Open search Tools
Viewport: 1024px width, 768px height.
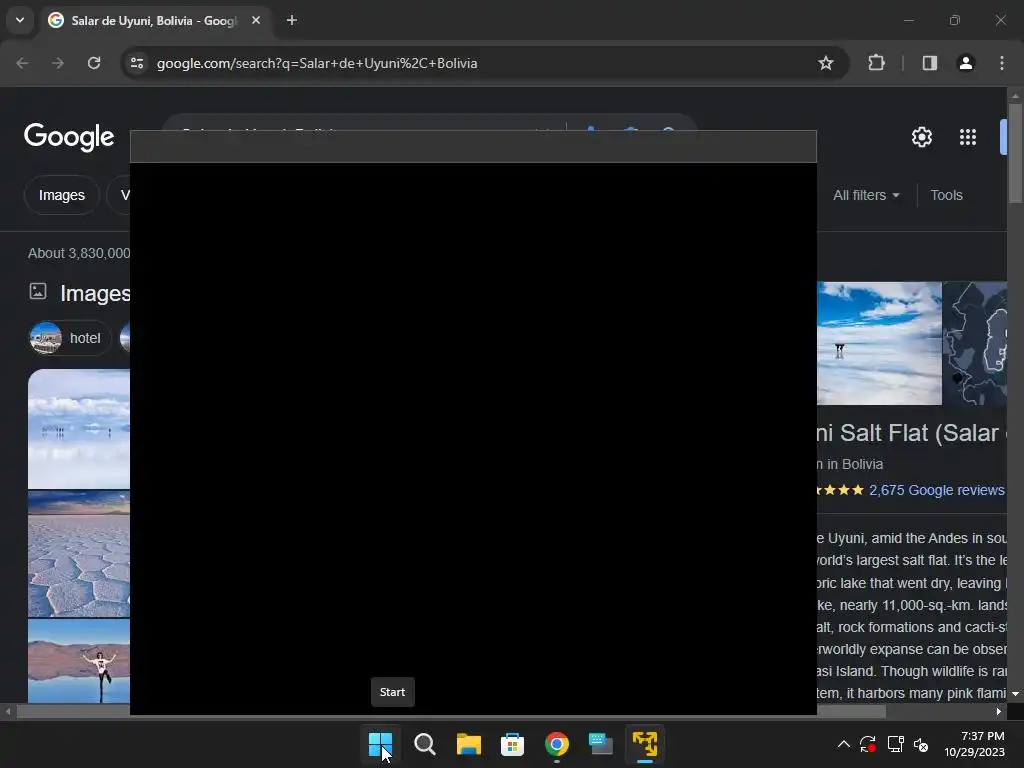(x=946, y=195)
